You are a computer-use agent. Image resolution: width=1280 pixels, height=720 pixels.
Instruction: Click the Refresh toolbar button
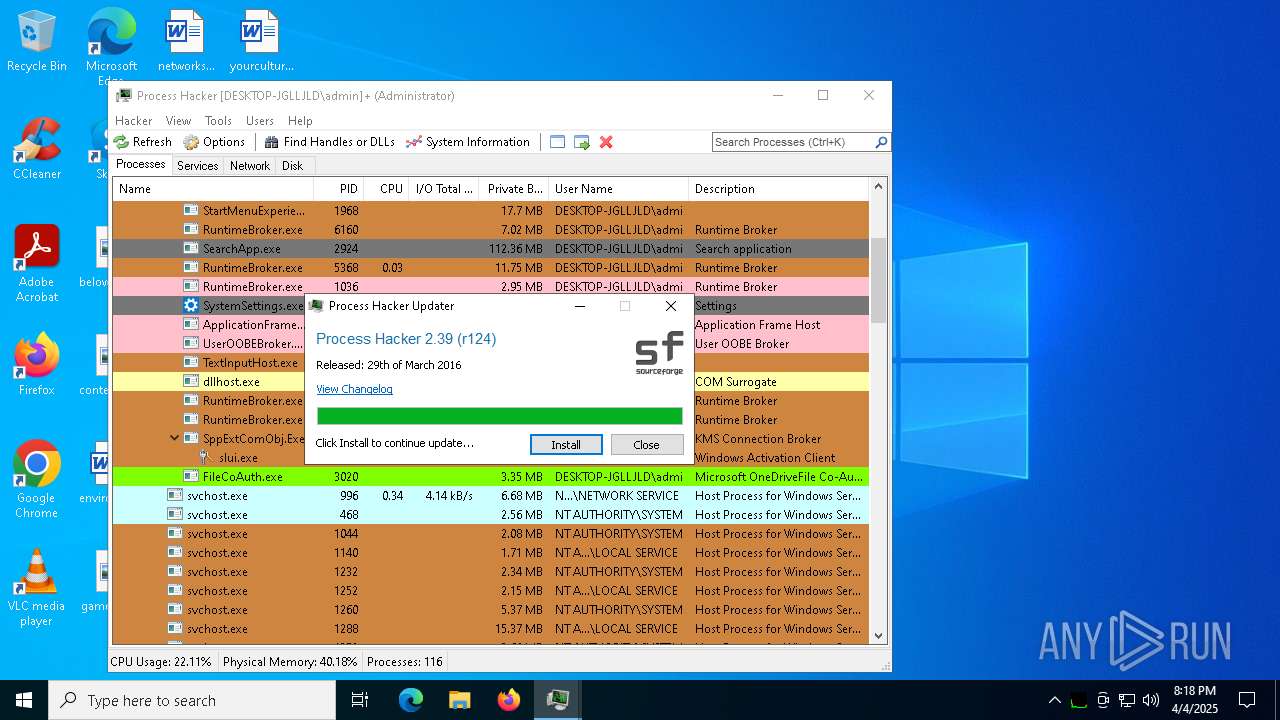pyautogui.click(x=143, y=142)
